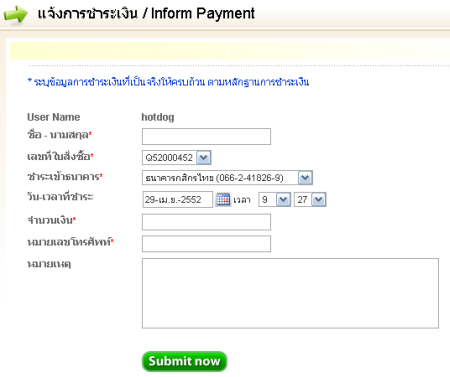Open the calendar date picker icon
The height and width of the screenshot is (377, 450).
pos(223,199)
